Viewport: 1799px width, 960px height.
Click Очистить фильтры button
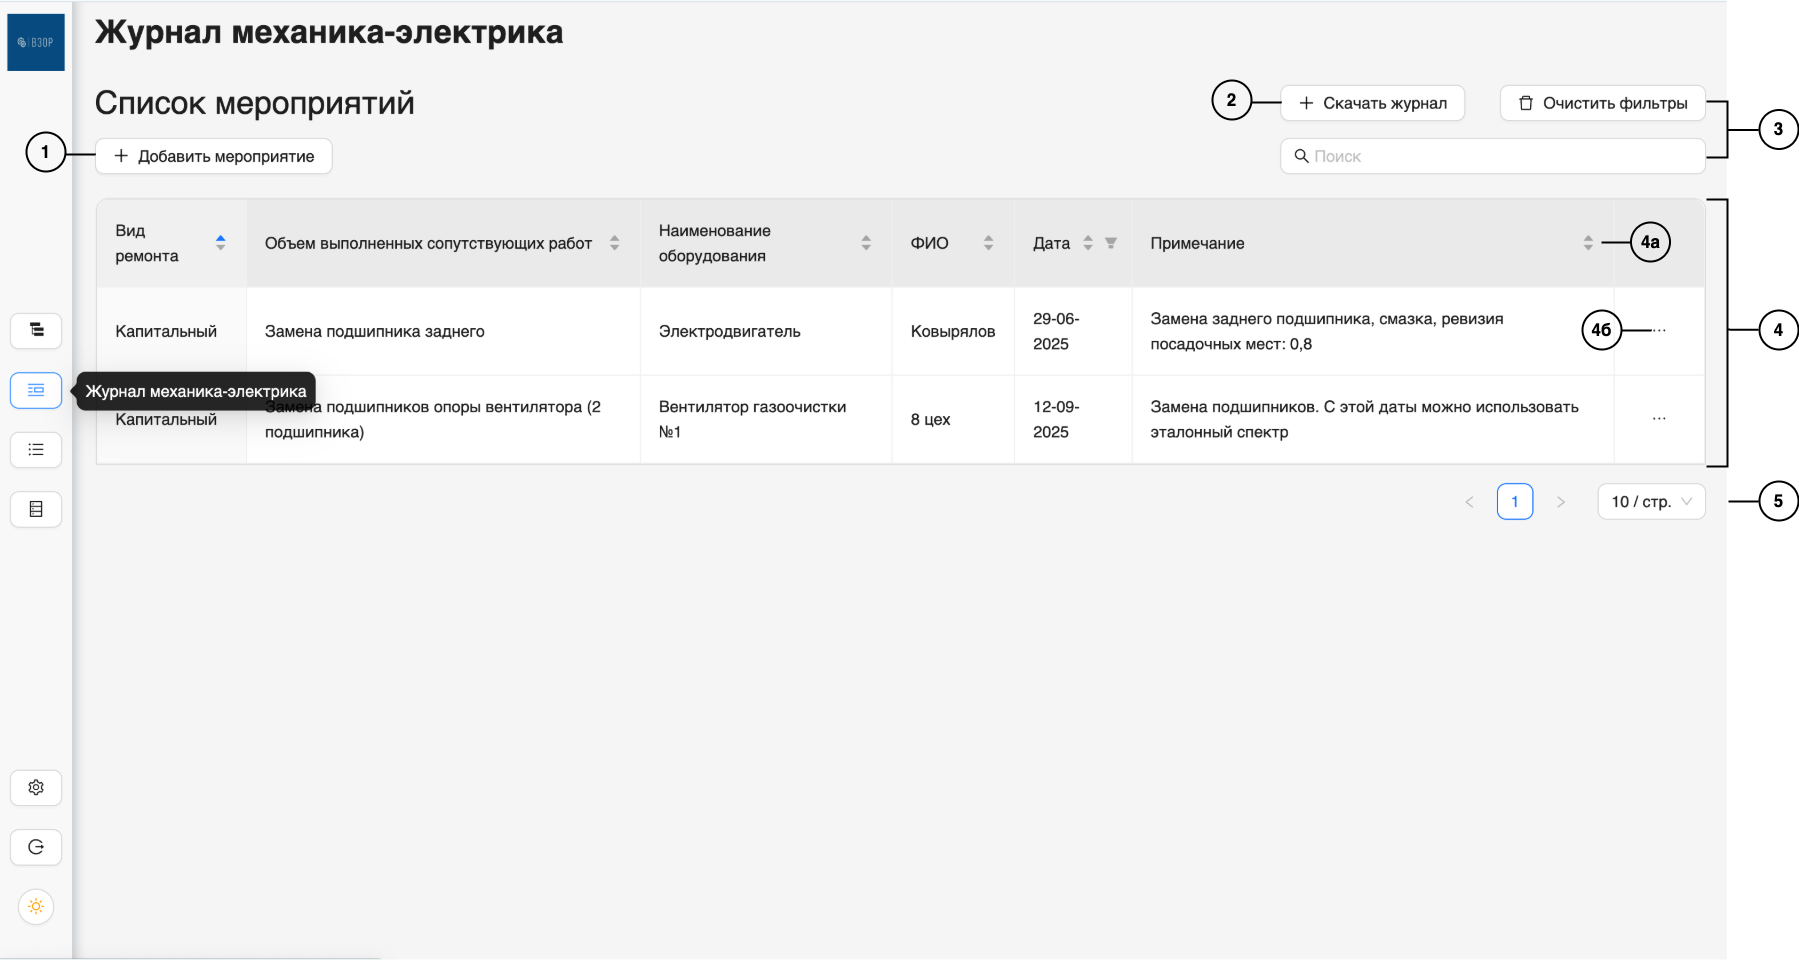tap(1601, 102)
